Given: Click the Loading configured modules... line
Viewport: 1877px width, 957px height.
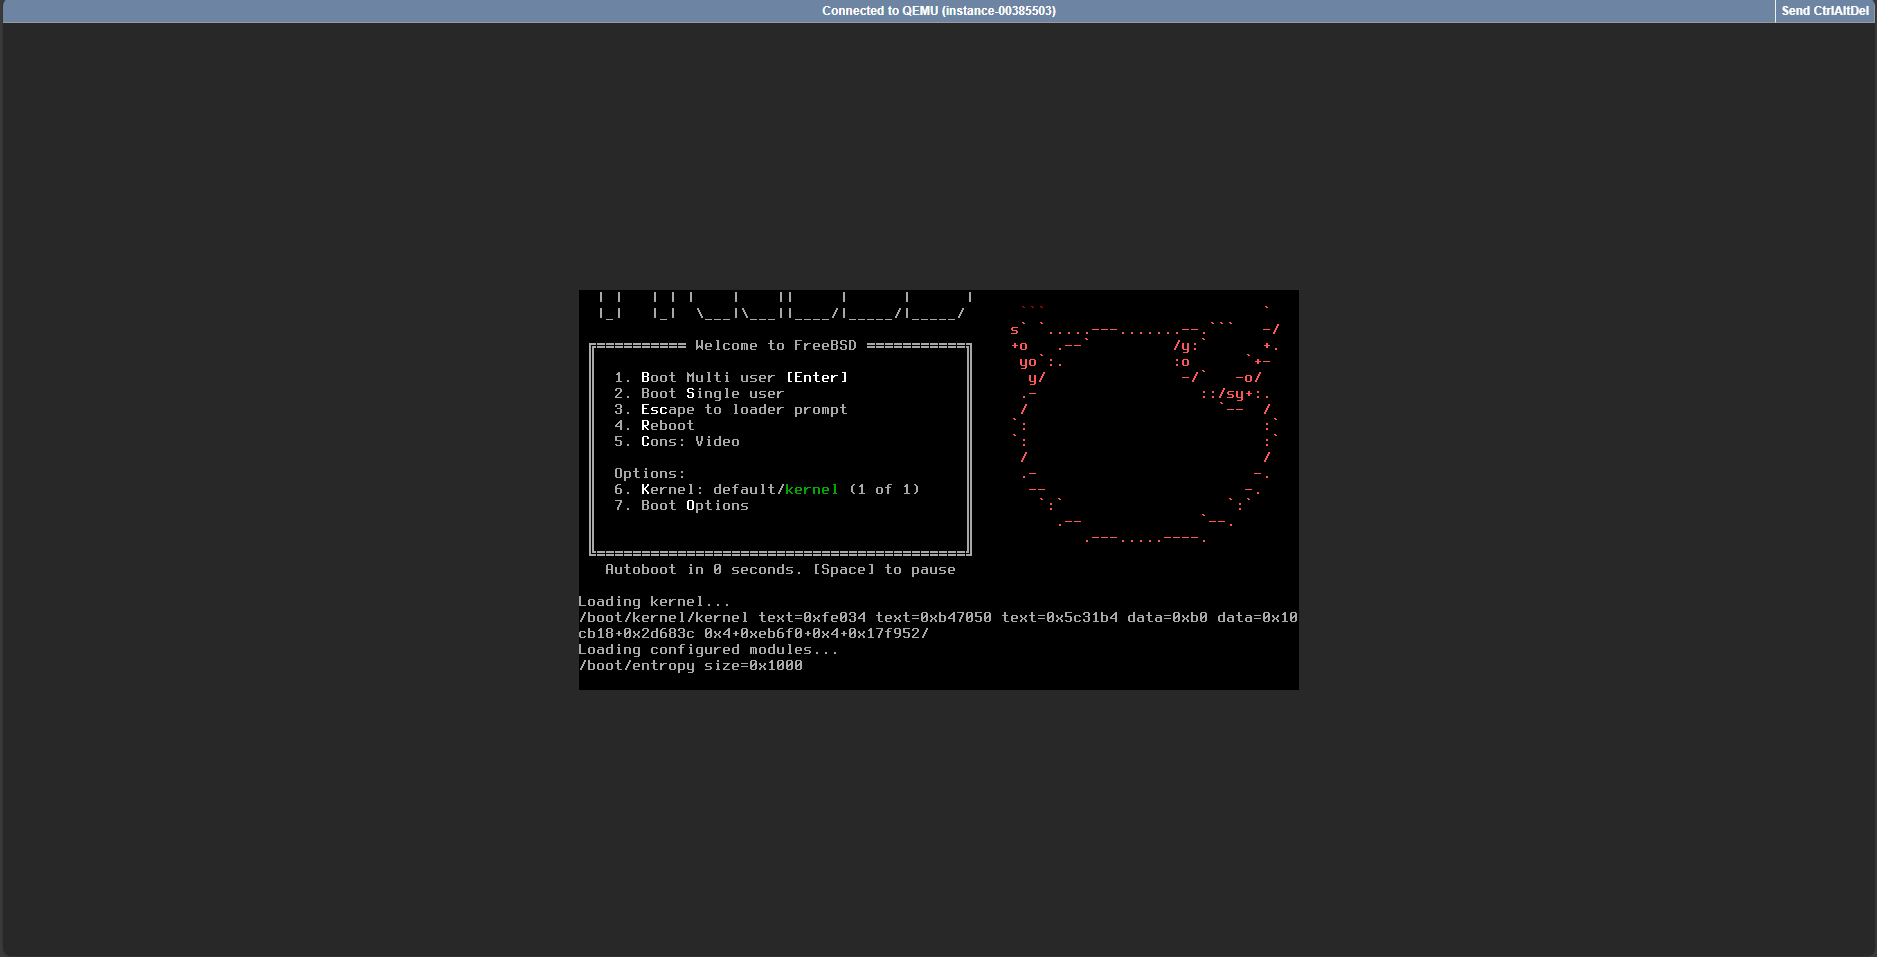Looking at the screenshot, I should (x=708, y=649).
